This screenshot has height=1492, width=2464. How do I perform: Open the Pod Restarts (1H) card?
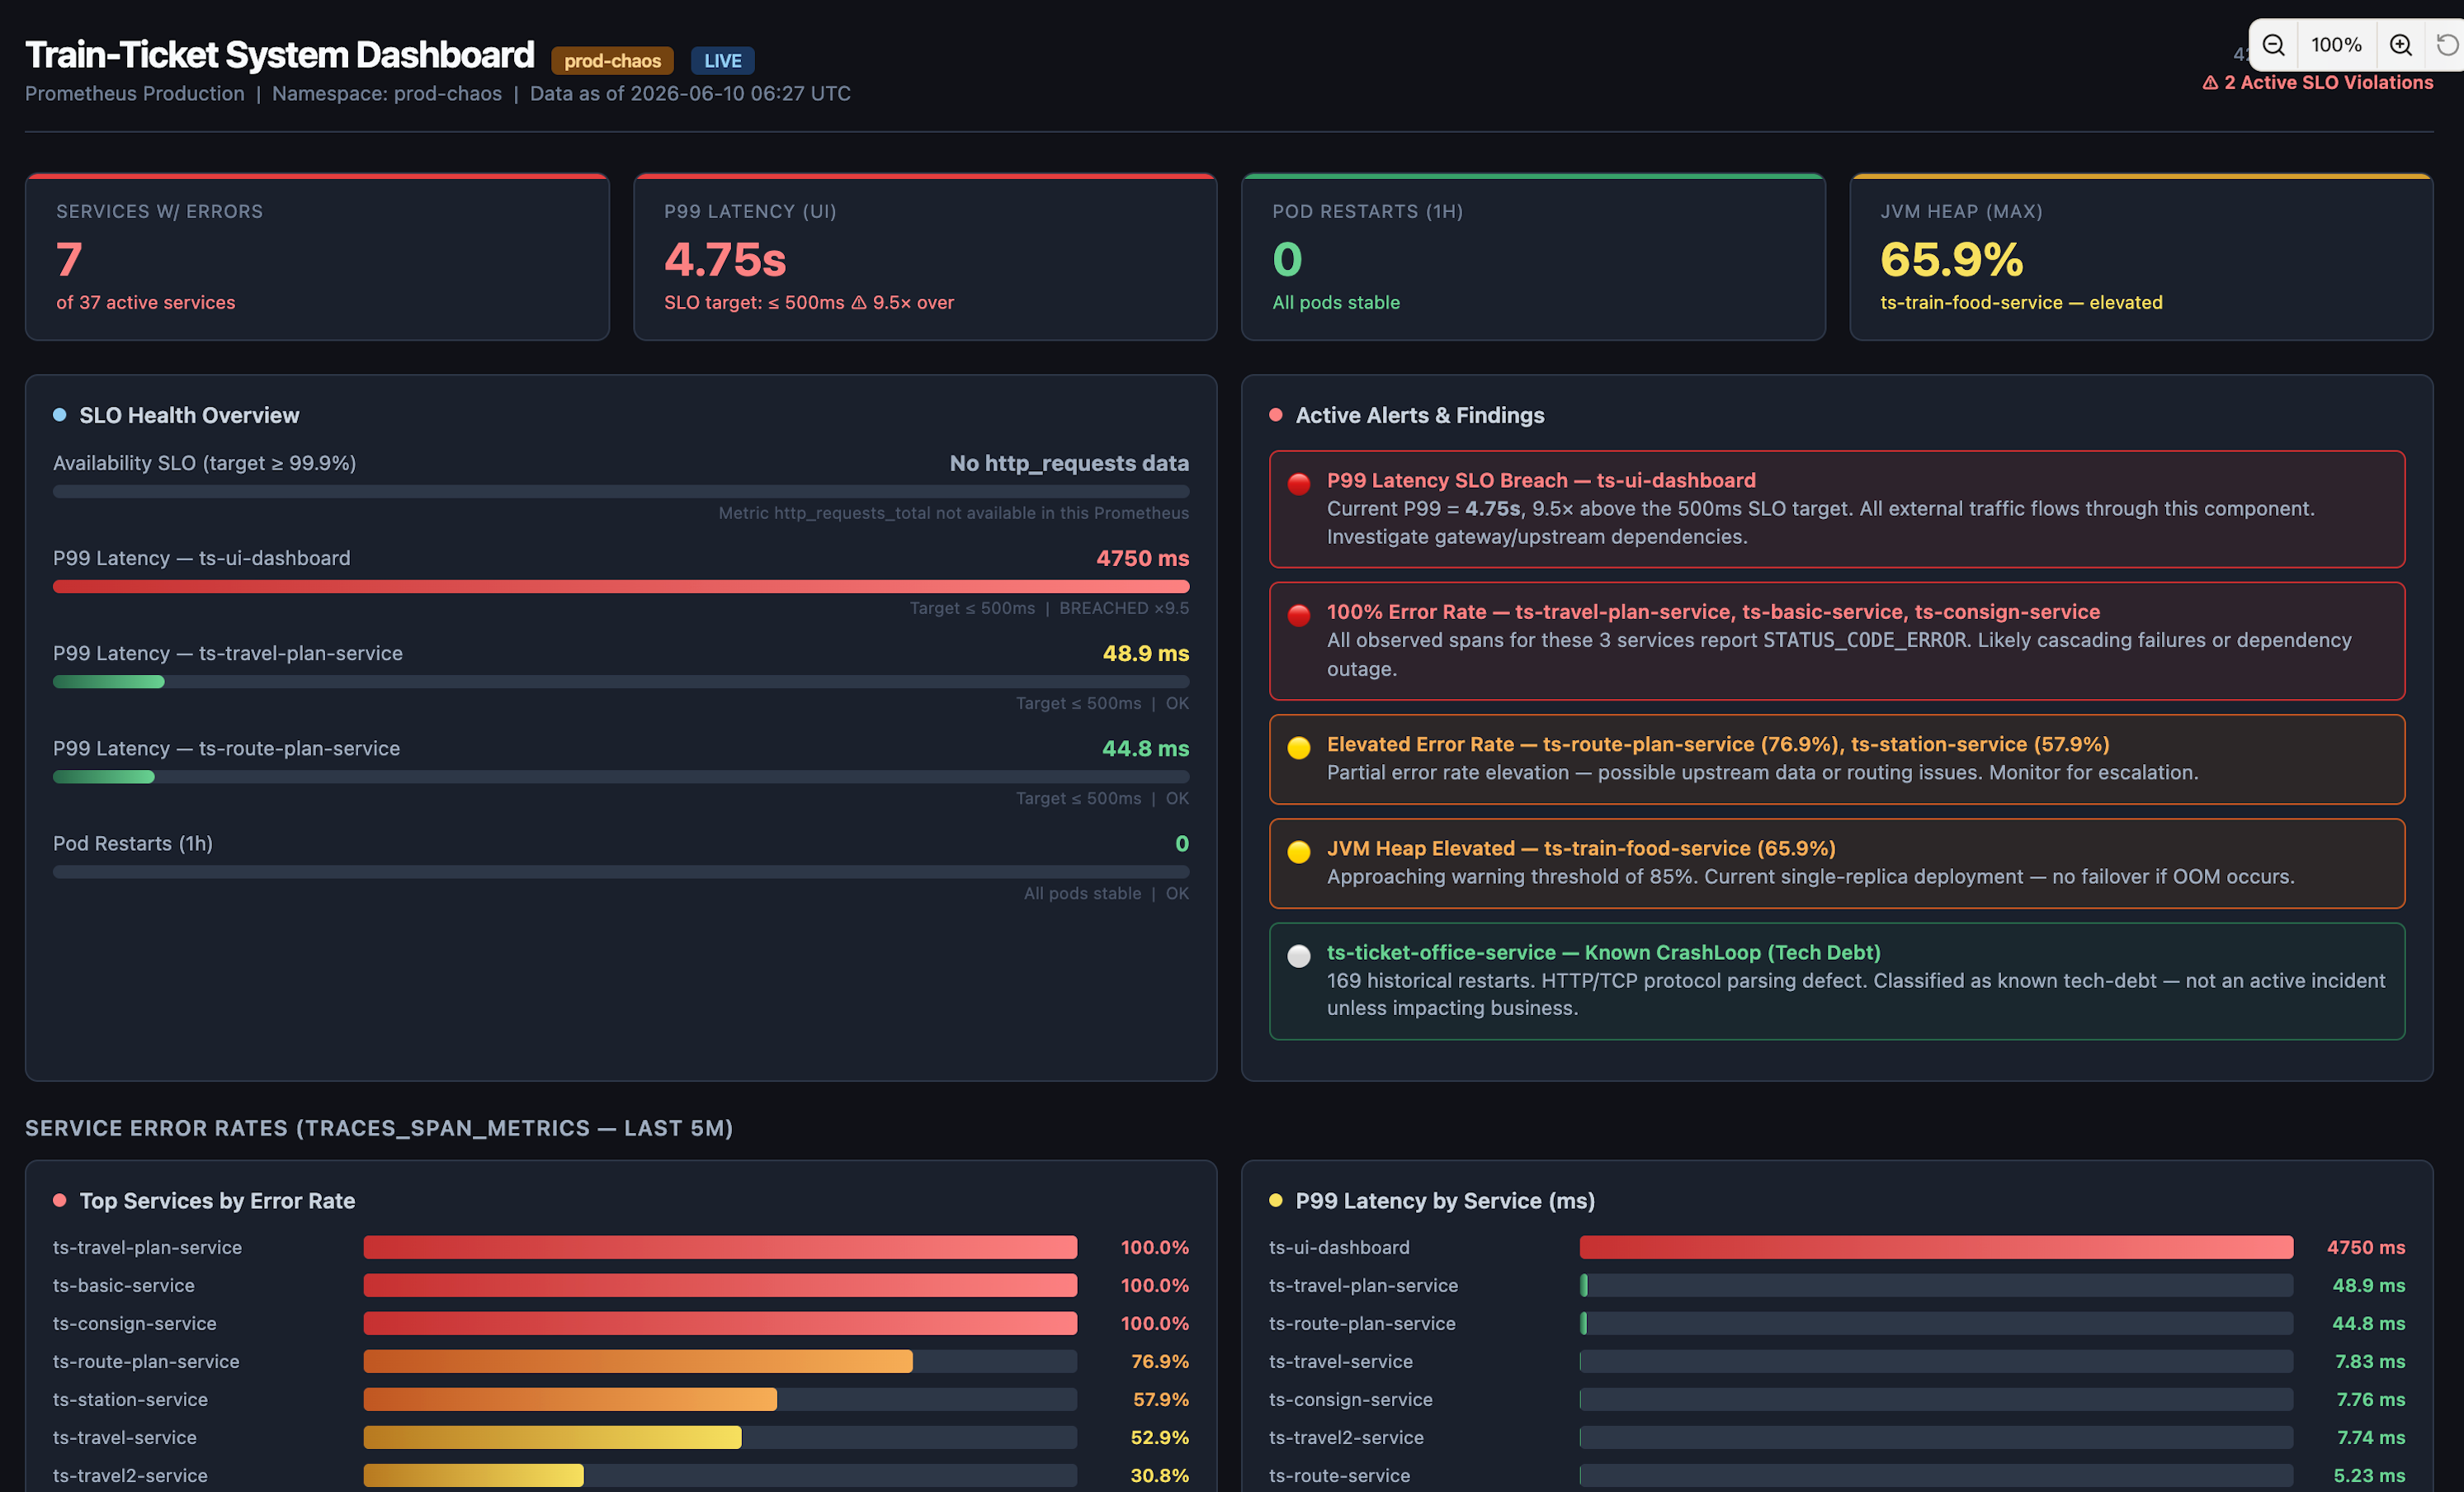coord(1533,257)
